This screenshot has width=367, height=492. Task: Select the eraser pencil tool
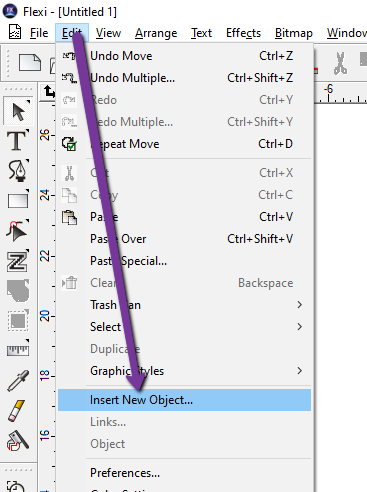(x=16, y=411)
